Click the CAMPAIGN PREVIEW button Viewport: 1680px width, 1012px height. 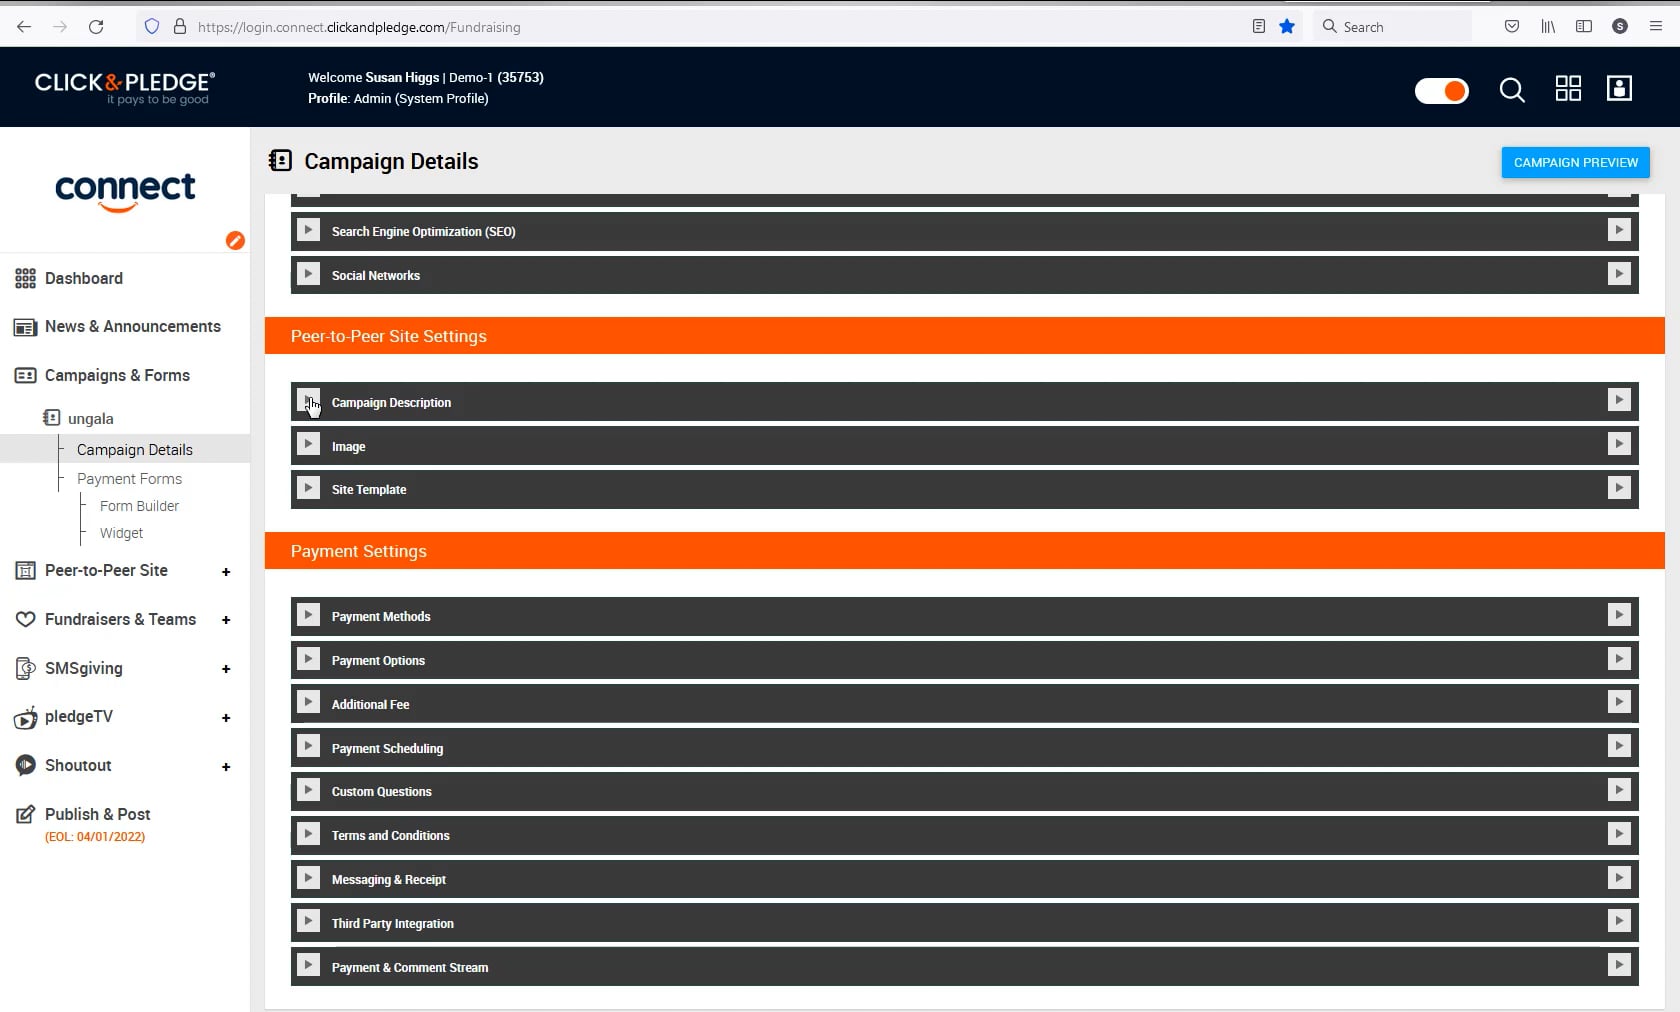[1575, 162]
